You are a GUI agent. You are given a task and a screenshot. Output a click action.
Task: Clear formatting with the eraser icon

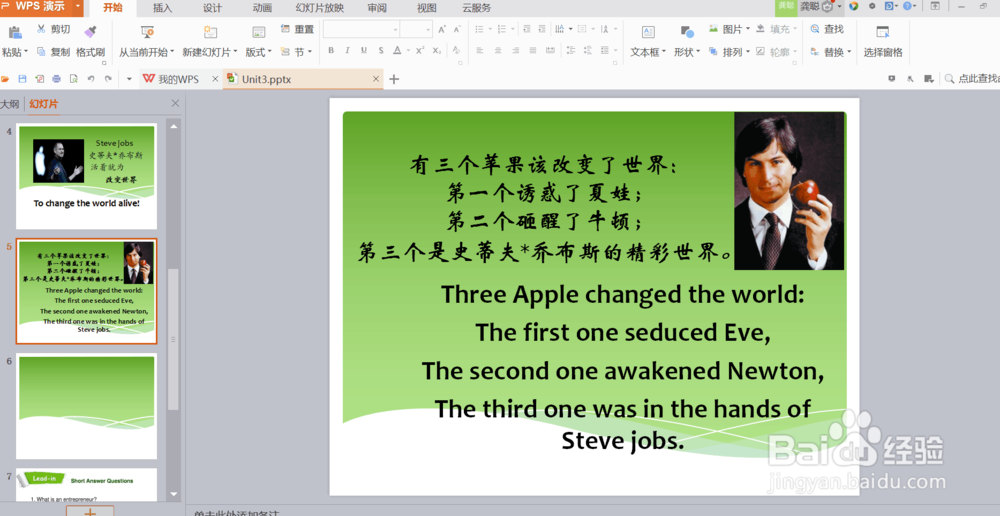coord(456,50)
